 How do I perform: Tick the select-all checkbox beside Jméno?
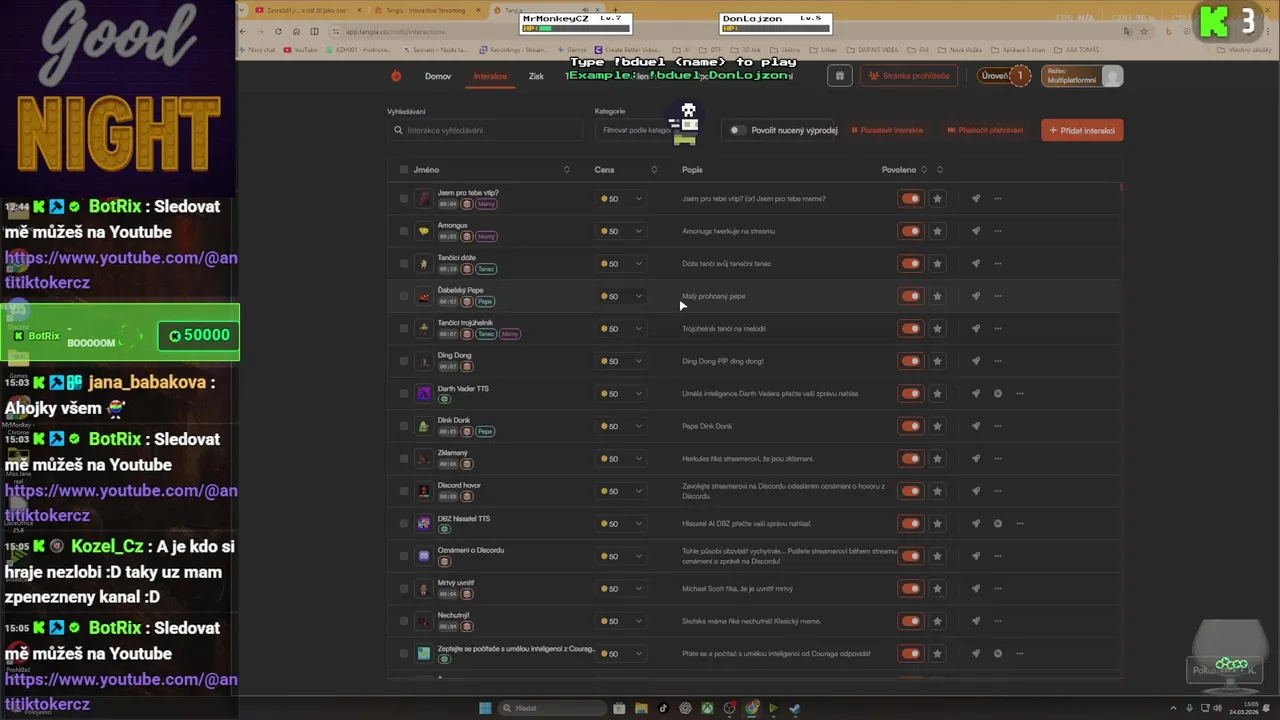pyautogui.click(x=404, y=170)
